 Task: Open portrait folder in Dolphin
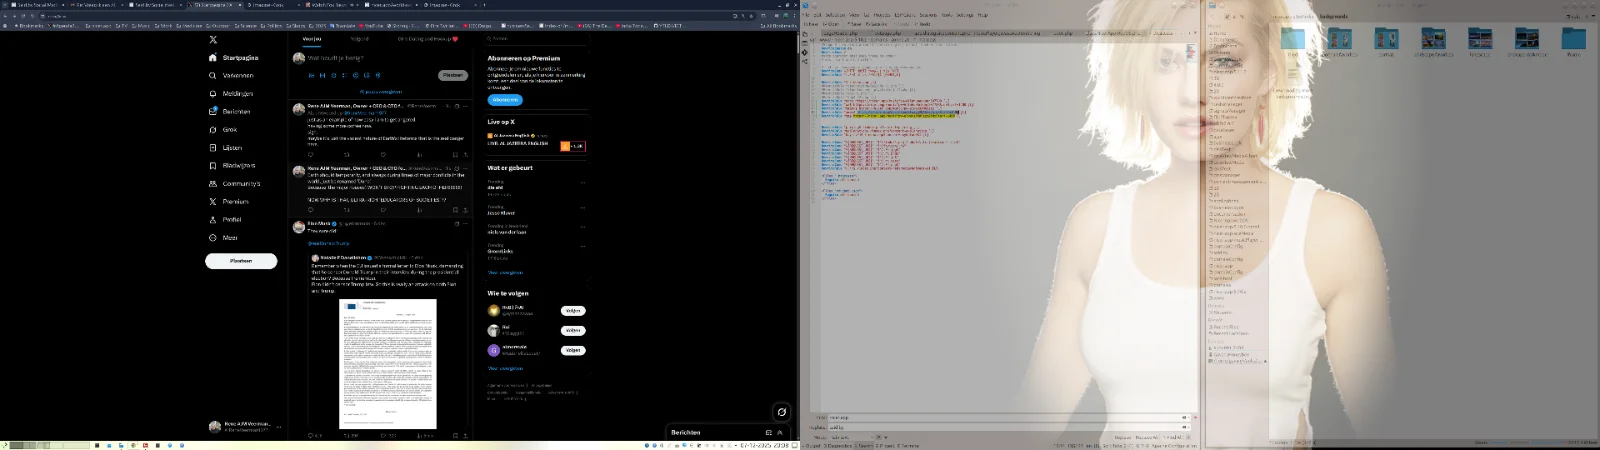point(1386,42)
